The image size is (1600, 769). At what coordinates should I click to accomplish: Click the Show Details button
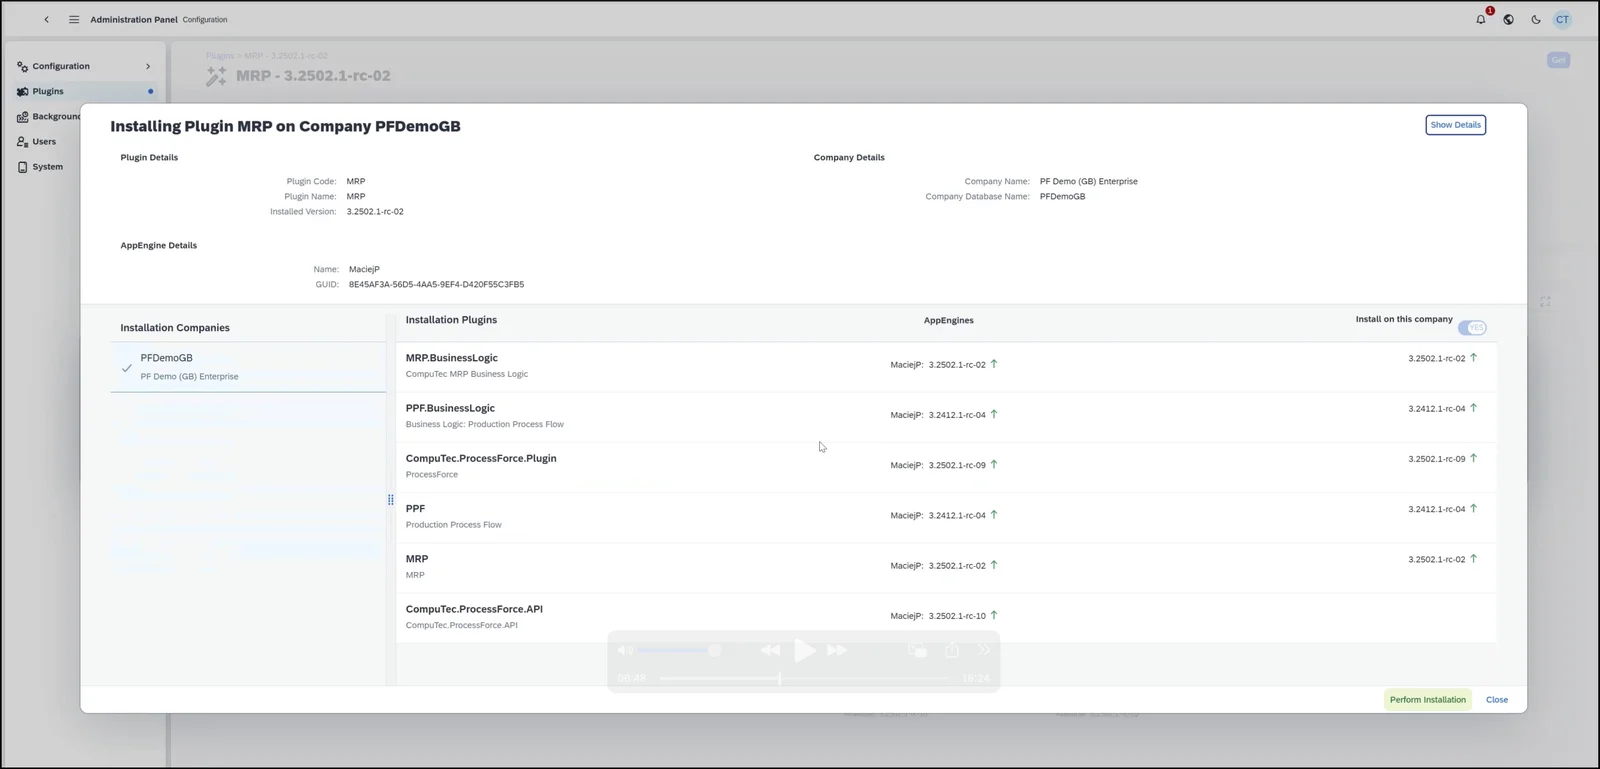[x=1455, y=125]
